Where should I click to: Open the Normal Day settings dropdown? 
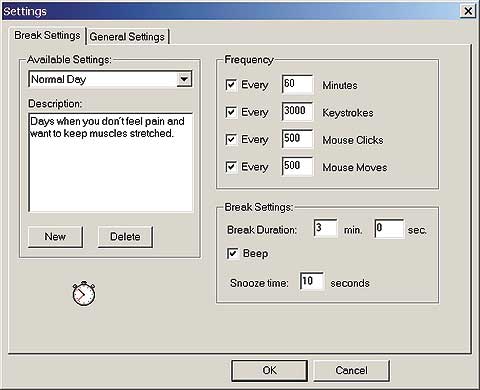[x=184, y=79]
